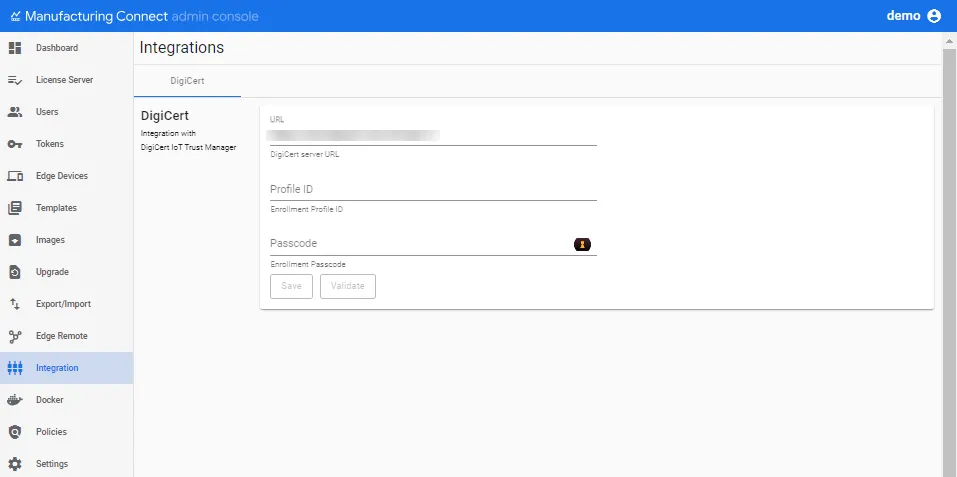Click the Integration sidebar icon
Viewport: 957px width, 477px height.
[15, 368]
